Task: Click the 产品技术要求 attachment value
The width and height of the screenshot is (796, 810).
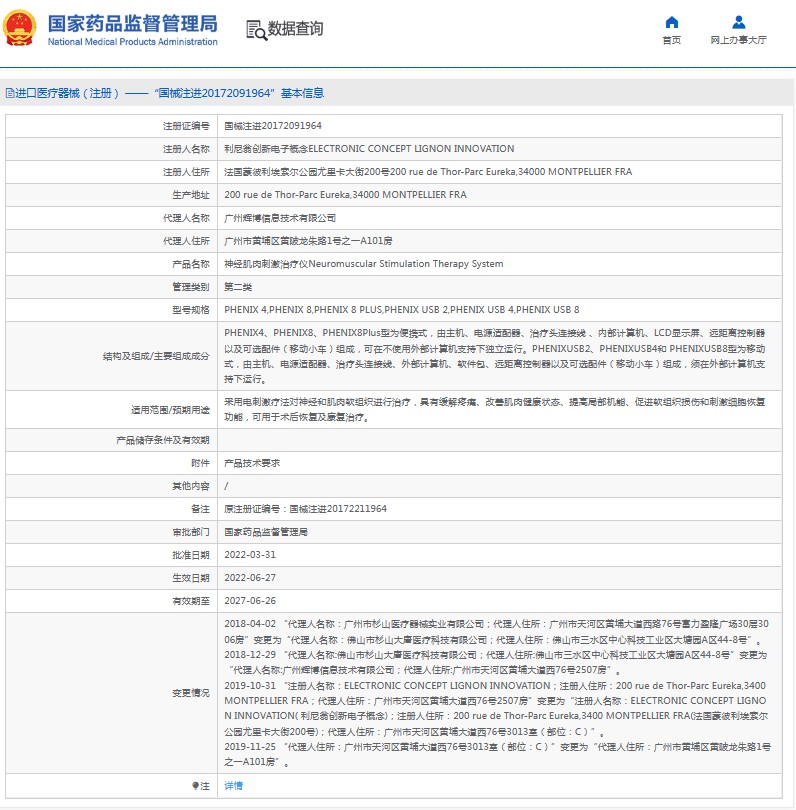Action: [252, 463]
